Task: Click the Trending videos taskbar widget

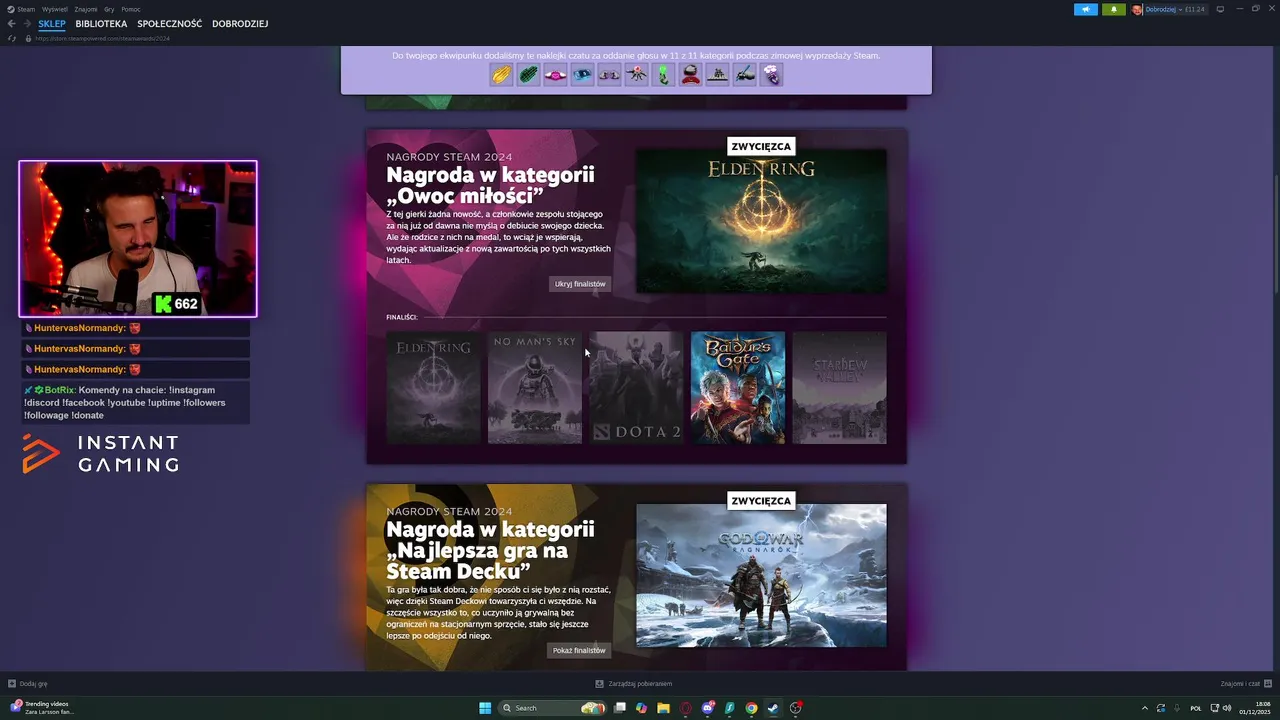Action: pos(42,708)
